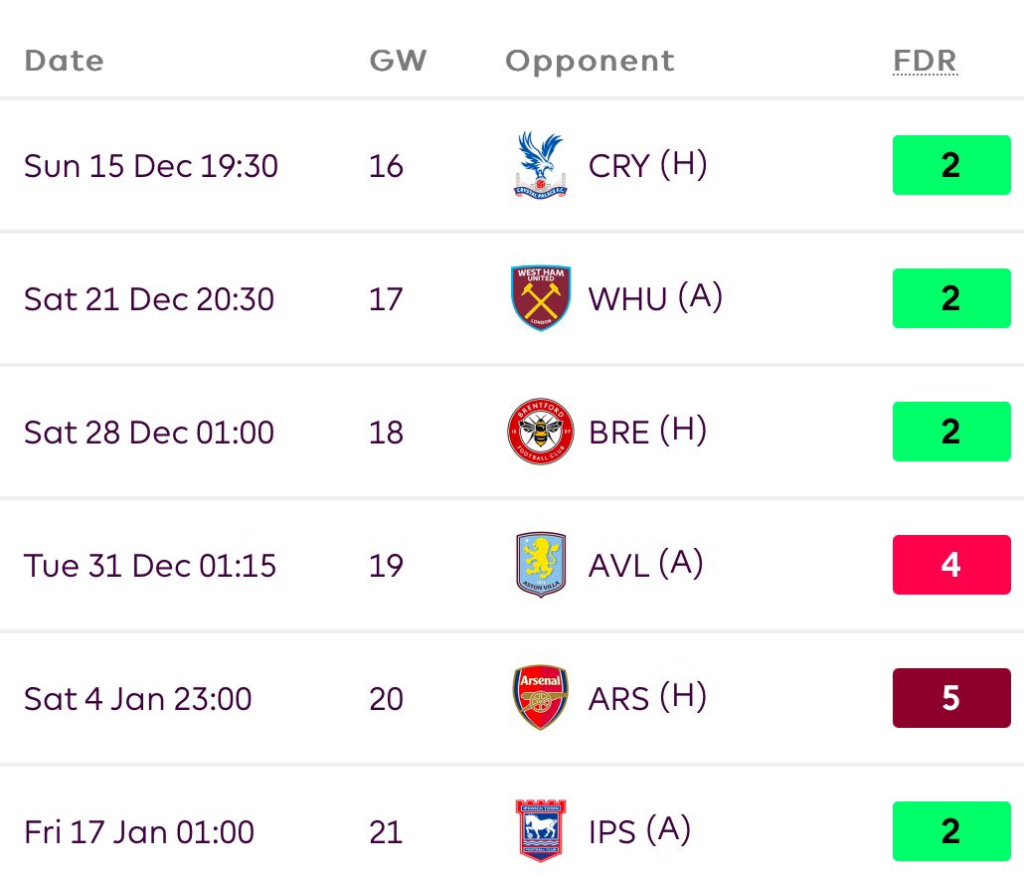Click the red FDR 4 badge

click(x=951, y=565)
